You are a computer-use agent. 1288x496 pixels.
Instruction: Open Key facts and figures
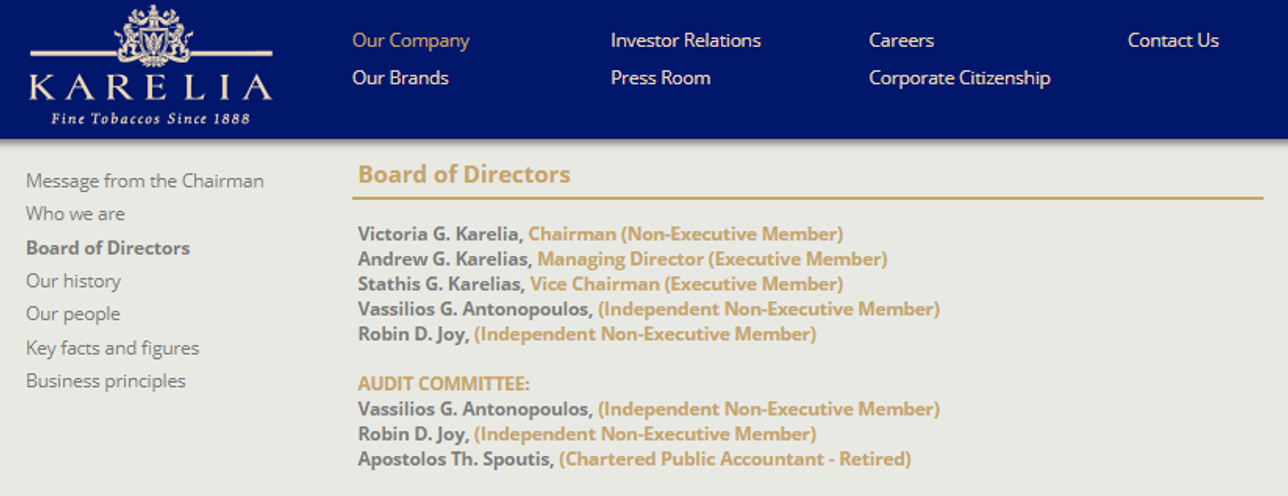(x=112, y=348)
